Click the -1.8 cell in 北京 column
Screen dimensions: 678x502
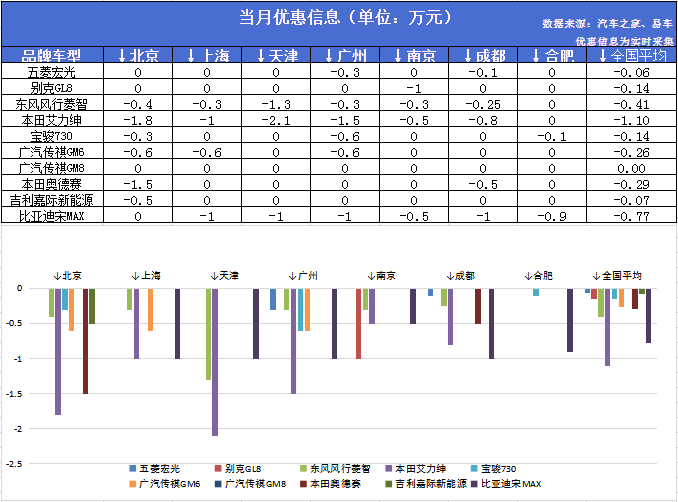(x=138, y=120)
